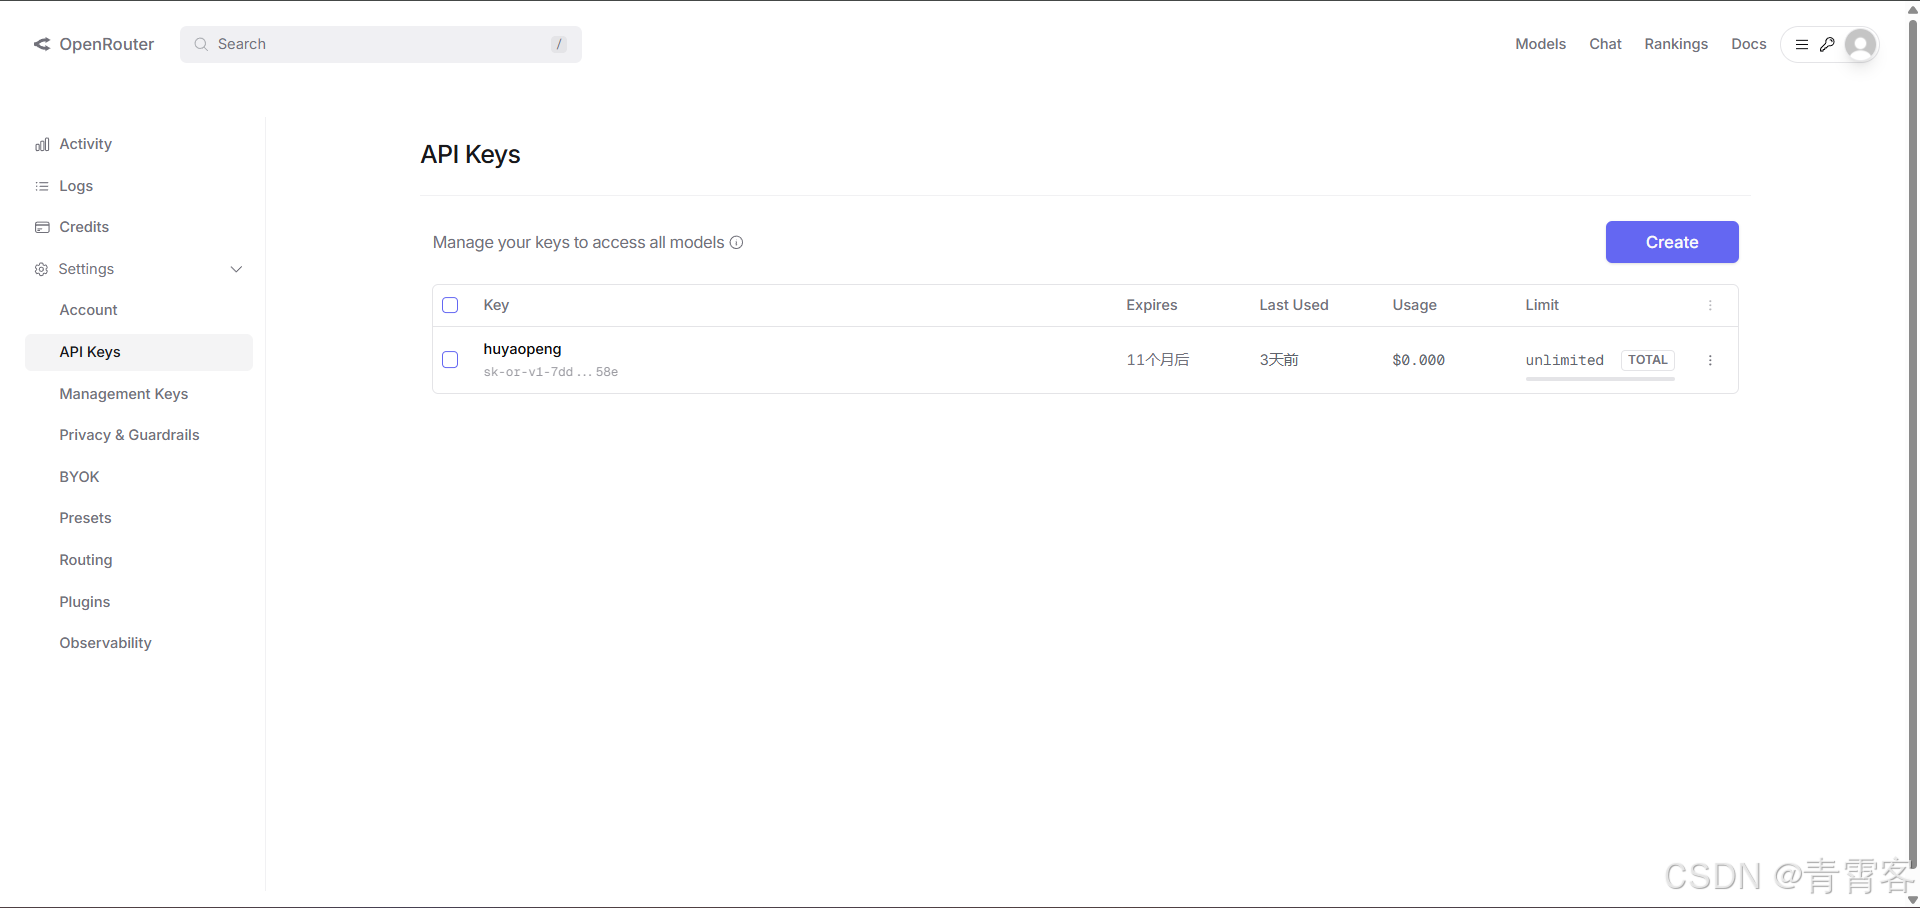Open the user avatar profile icon

pos(1861,44)
